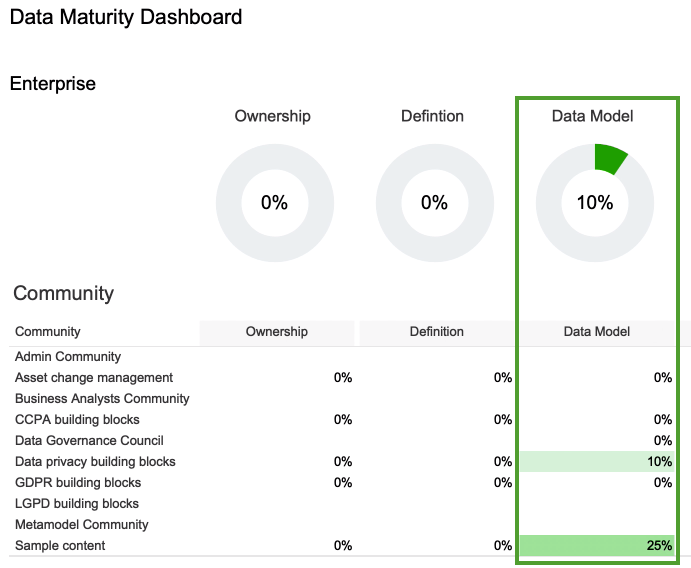
Task: Click Data privacy building blocks
Action: pos(95,462)
